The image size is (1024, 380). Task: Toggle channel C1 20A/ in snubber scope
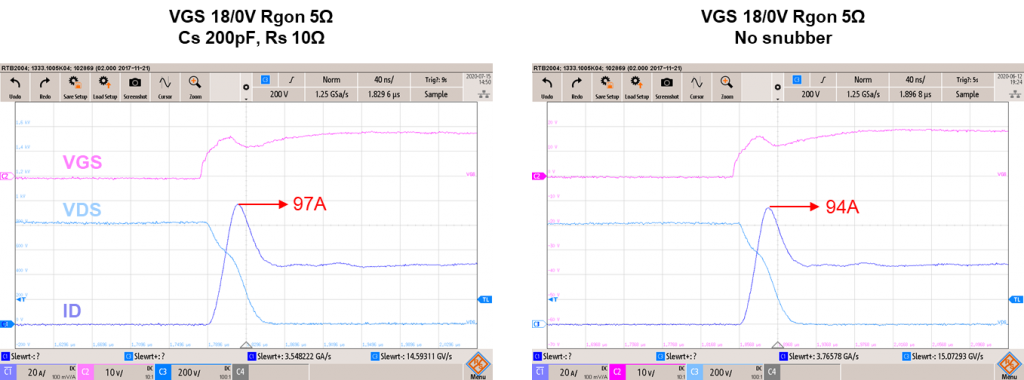26,372
